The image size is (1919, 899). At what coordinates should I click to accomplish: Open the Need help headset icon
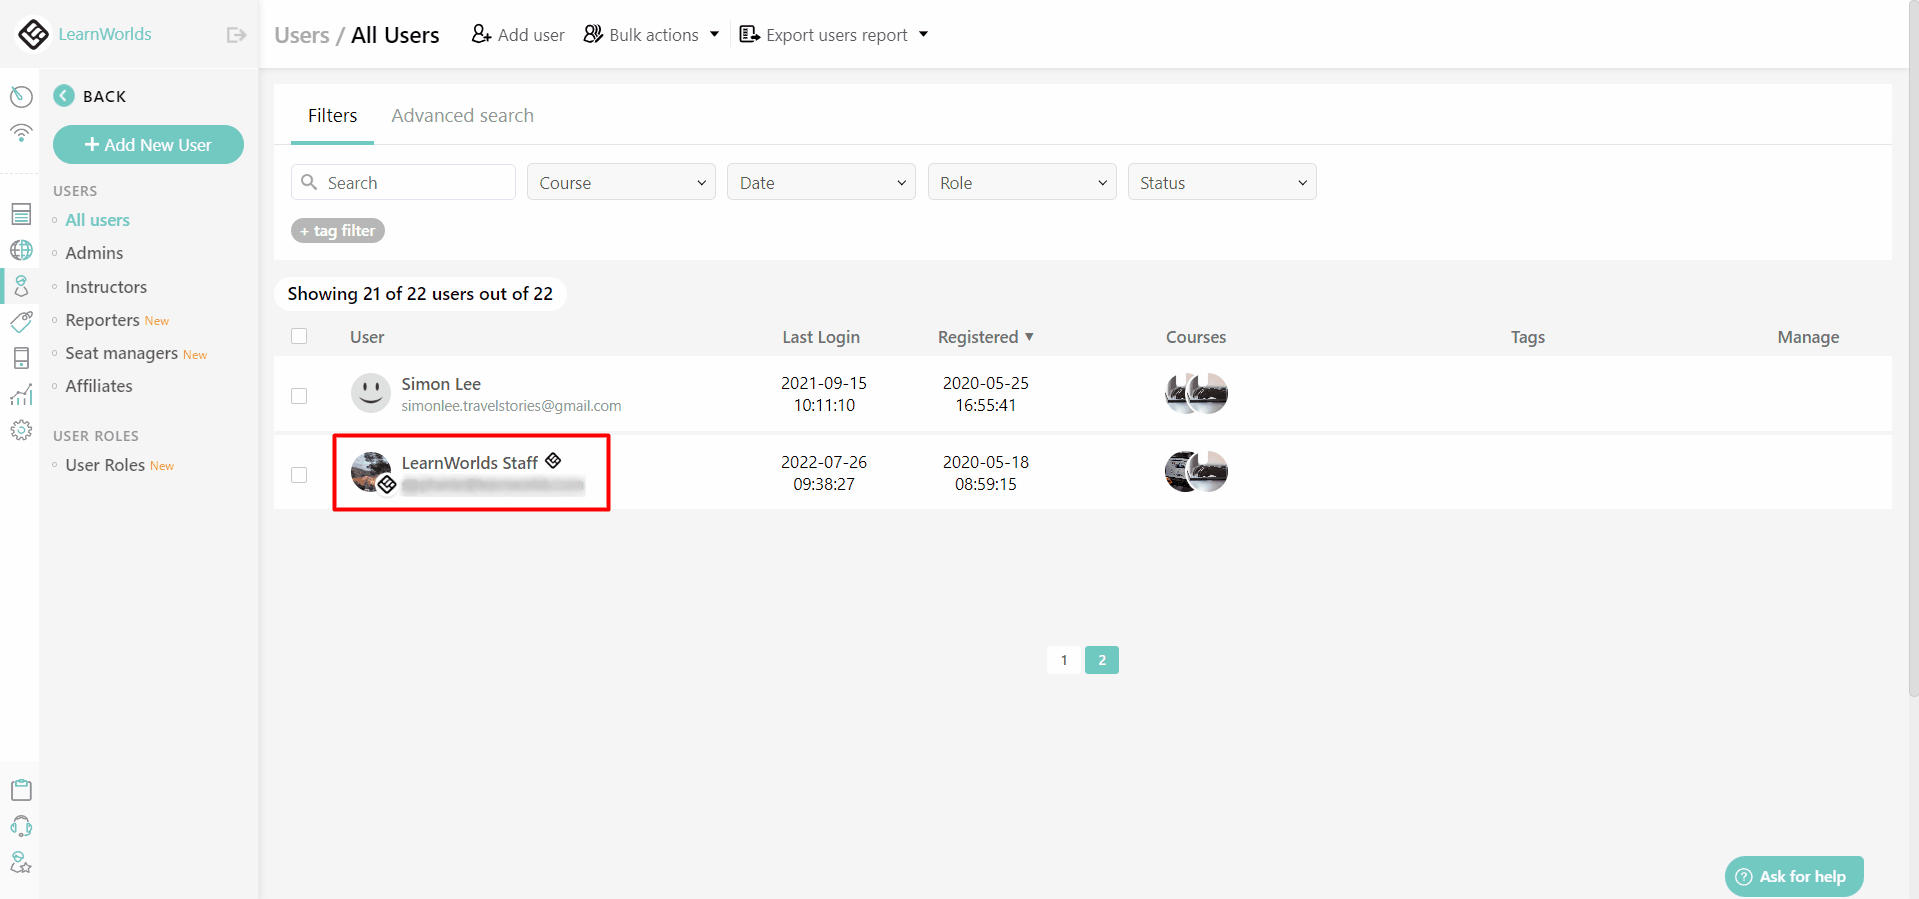click(x=21, y=826)
